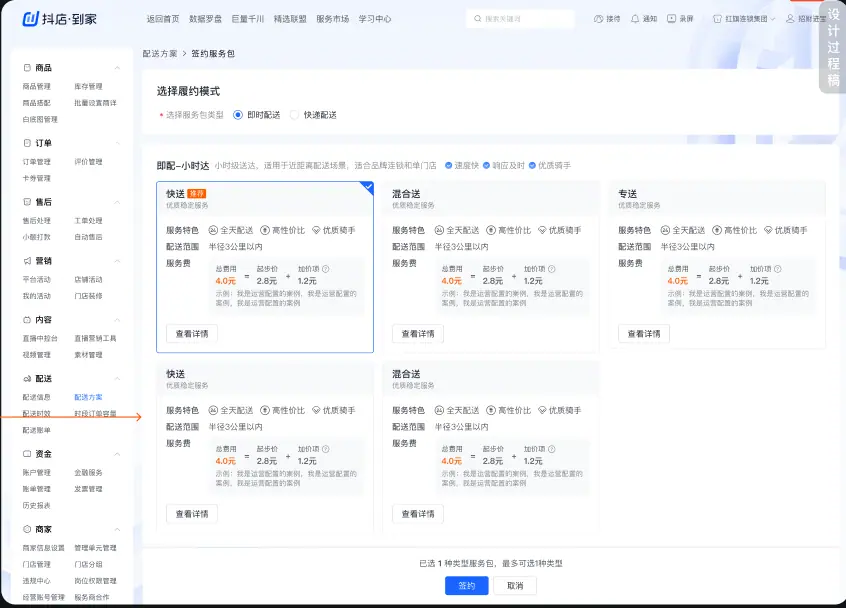Click the 售后 section icon in sidebar
The height and width of the screenshot is (608, 846).
coord(27,202)
